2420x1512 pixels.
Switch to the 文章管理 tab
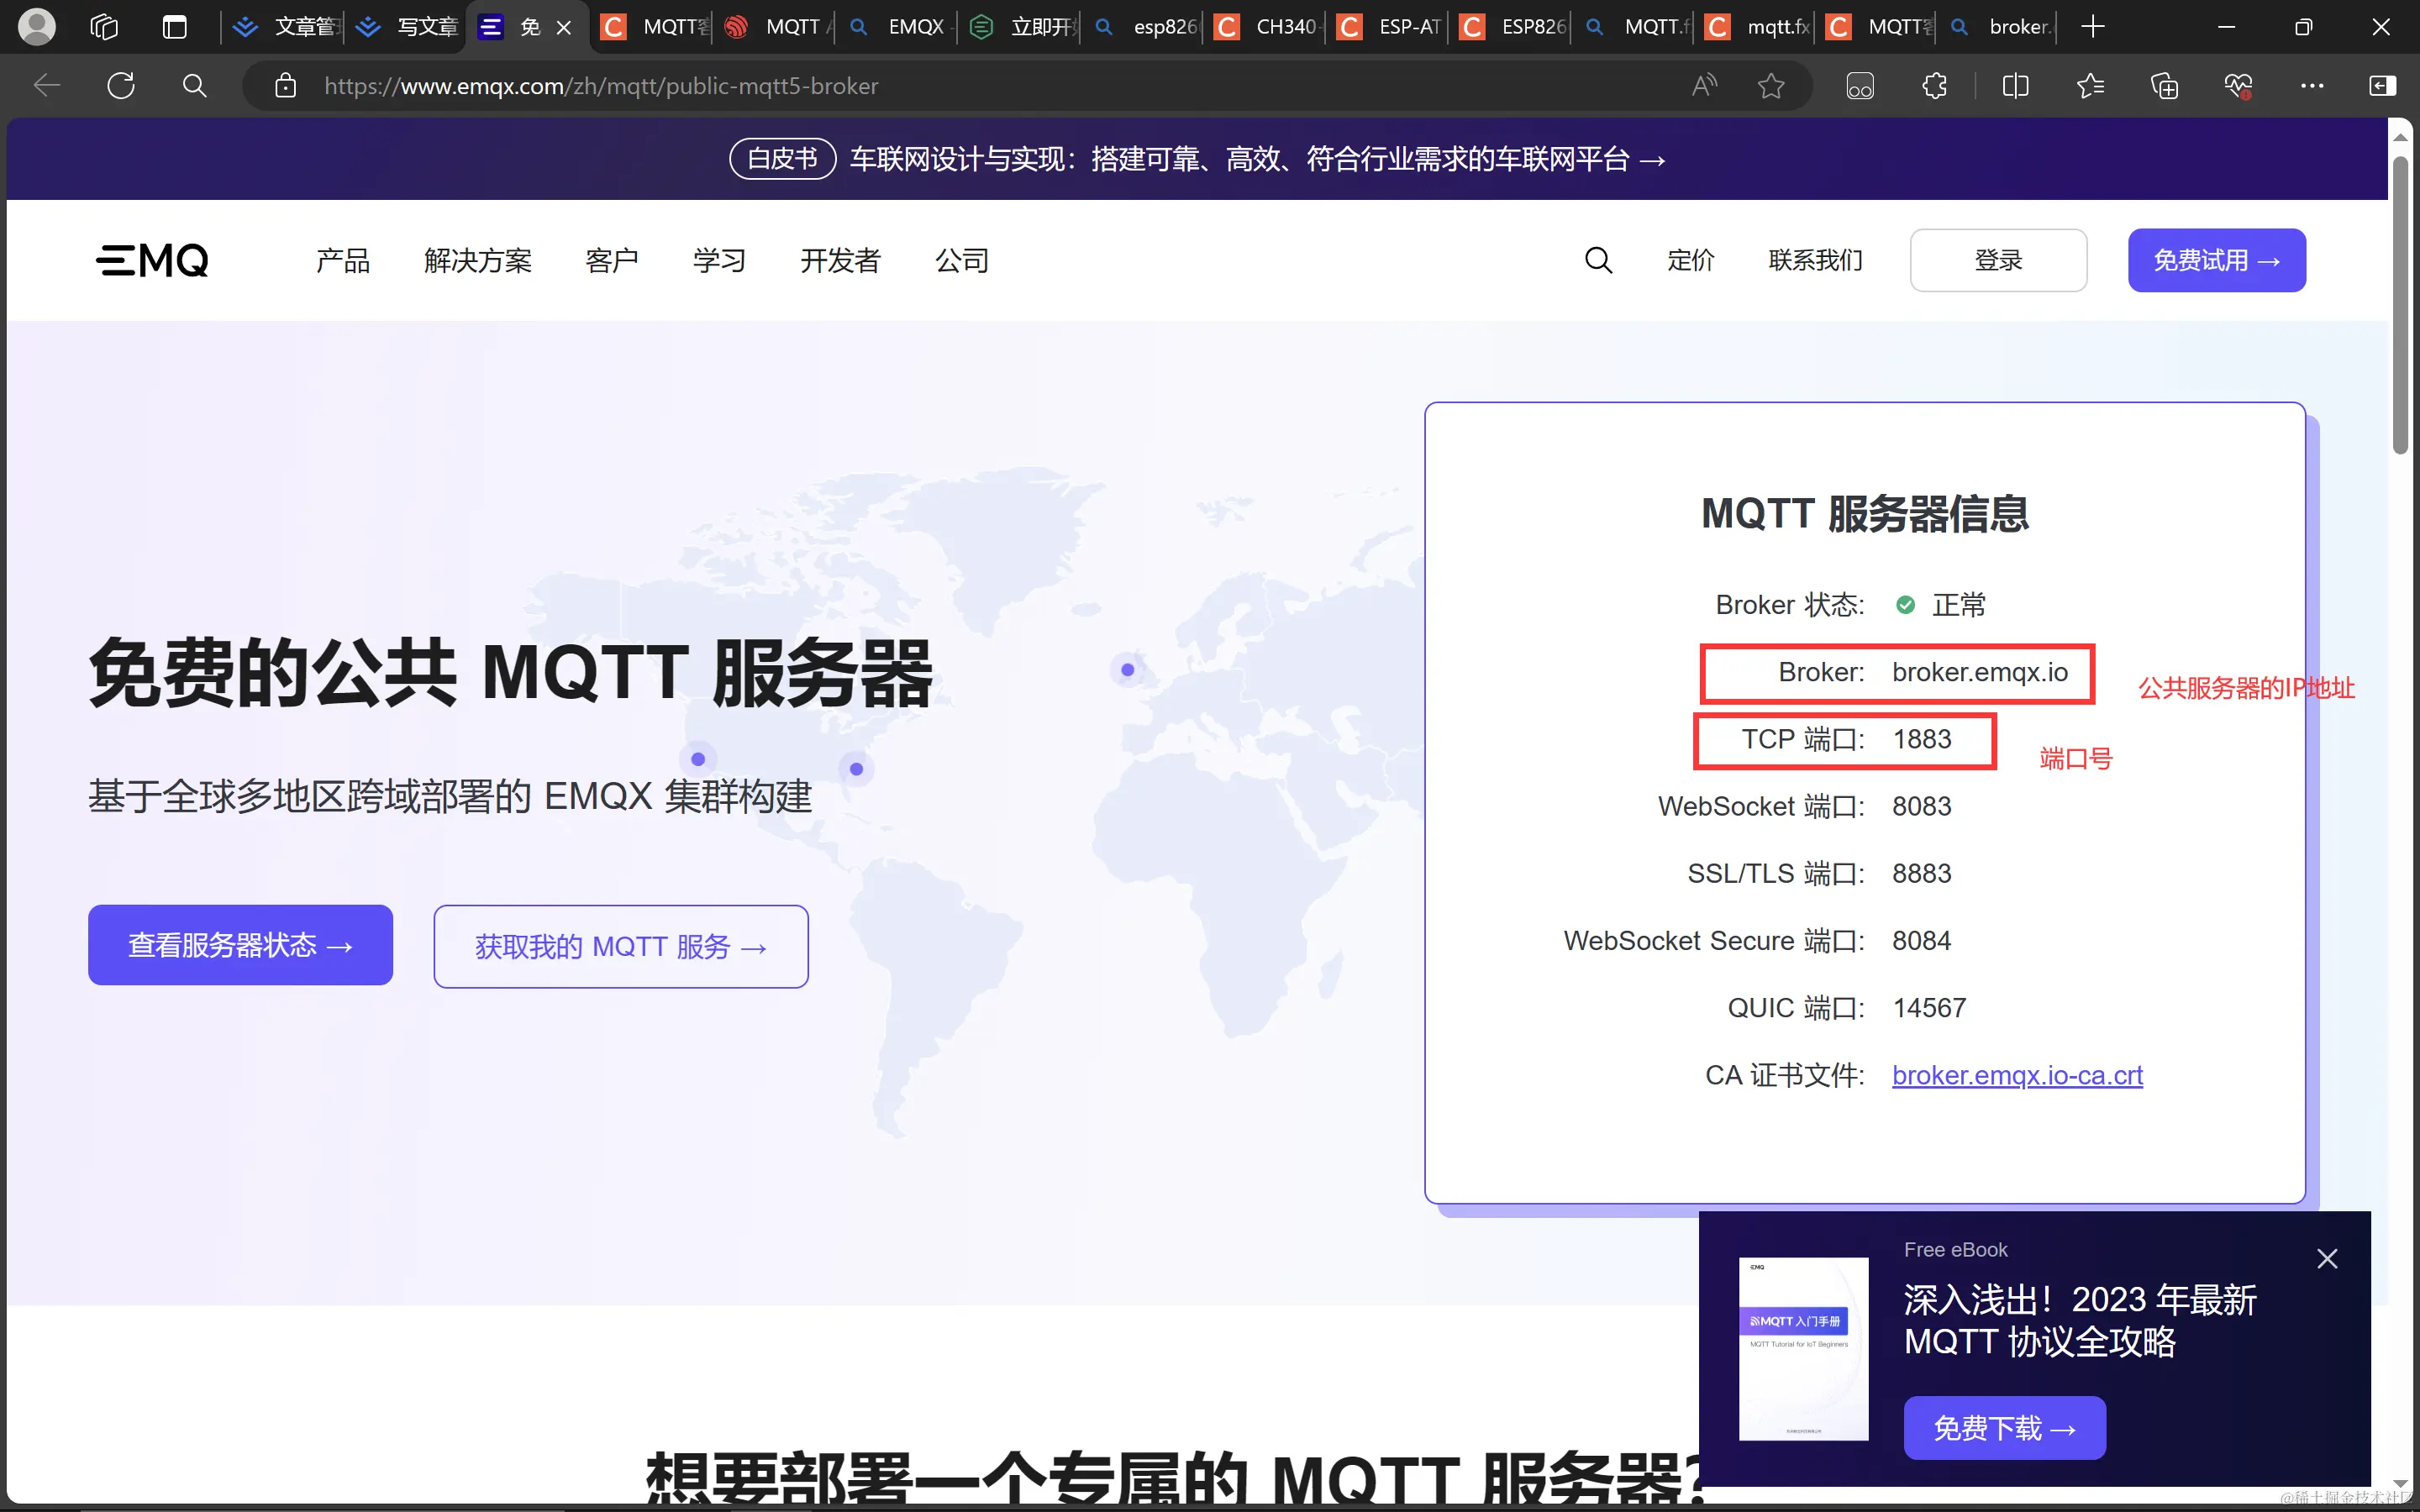287,27
